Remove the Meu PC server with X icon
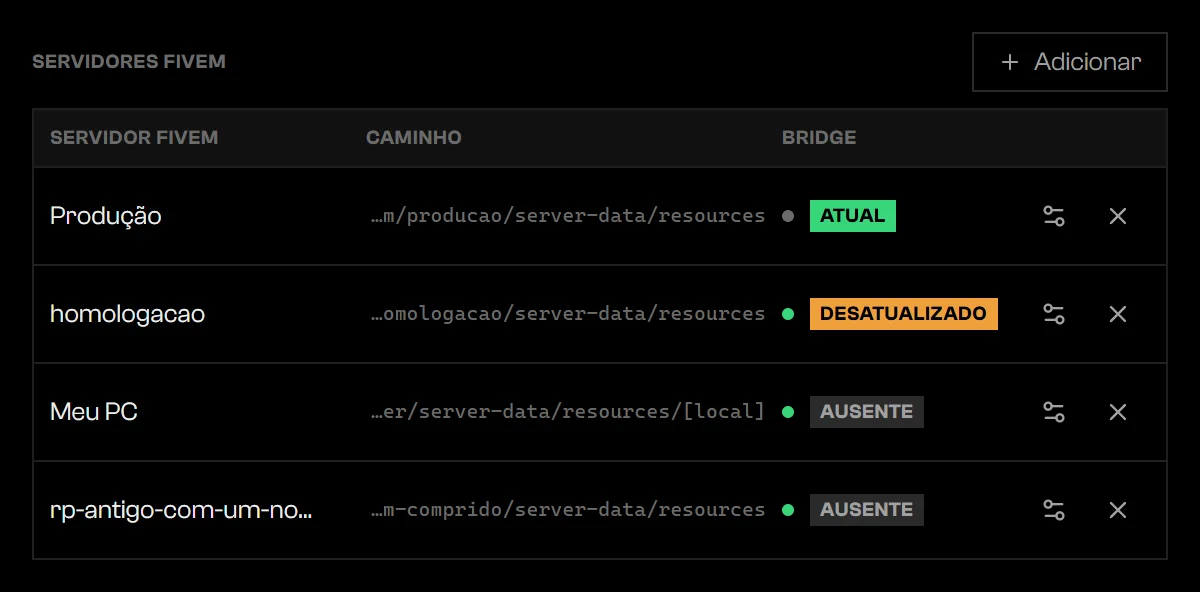The height and width of the screenshot is (592, 1200). click(1118, 412)
